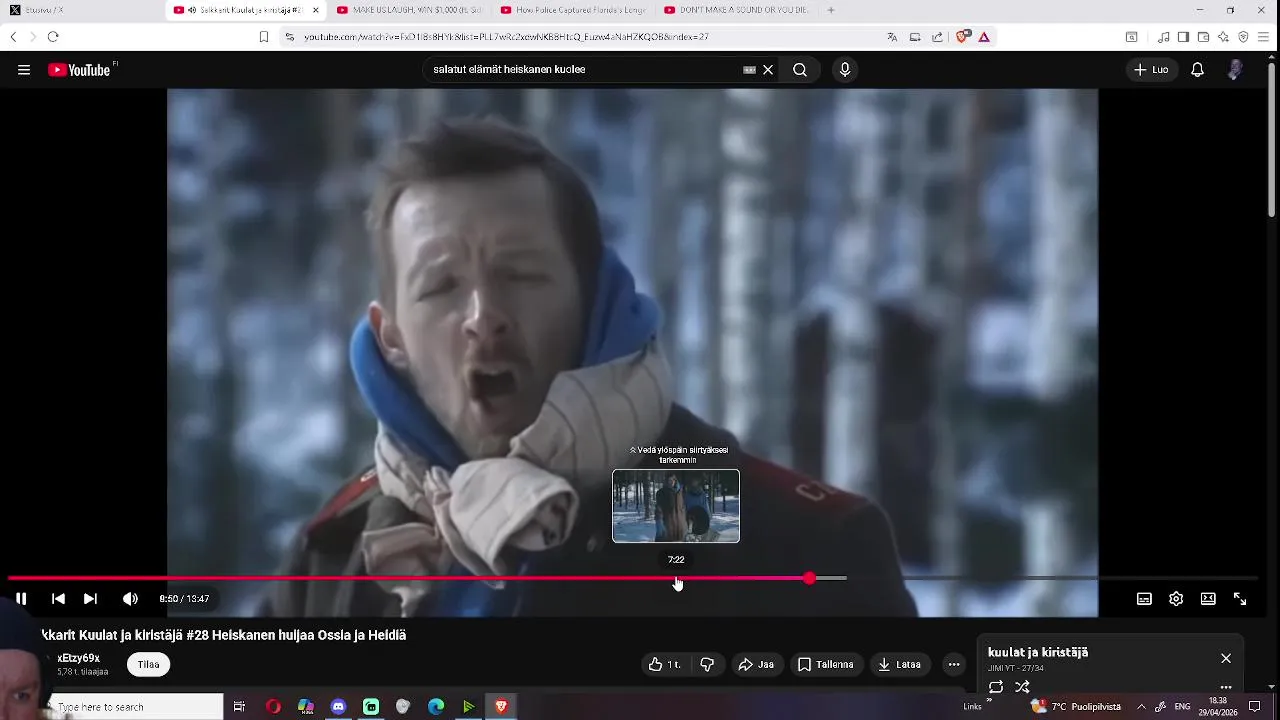1280x720 pixels.
Task: Translate this page icon in address bar
Action: click(x=892, y=37)
